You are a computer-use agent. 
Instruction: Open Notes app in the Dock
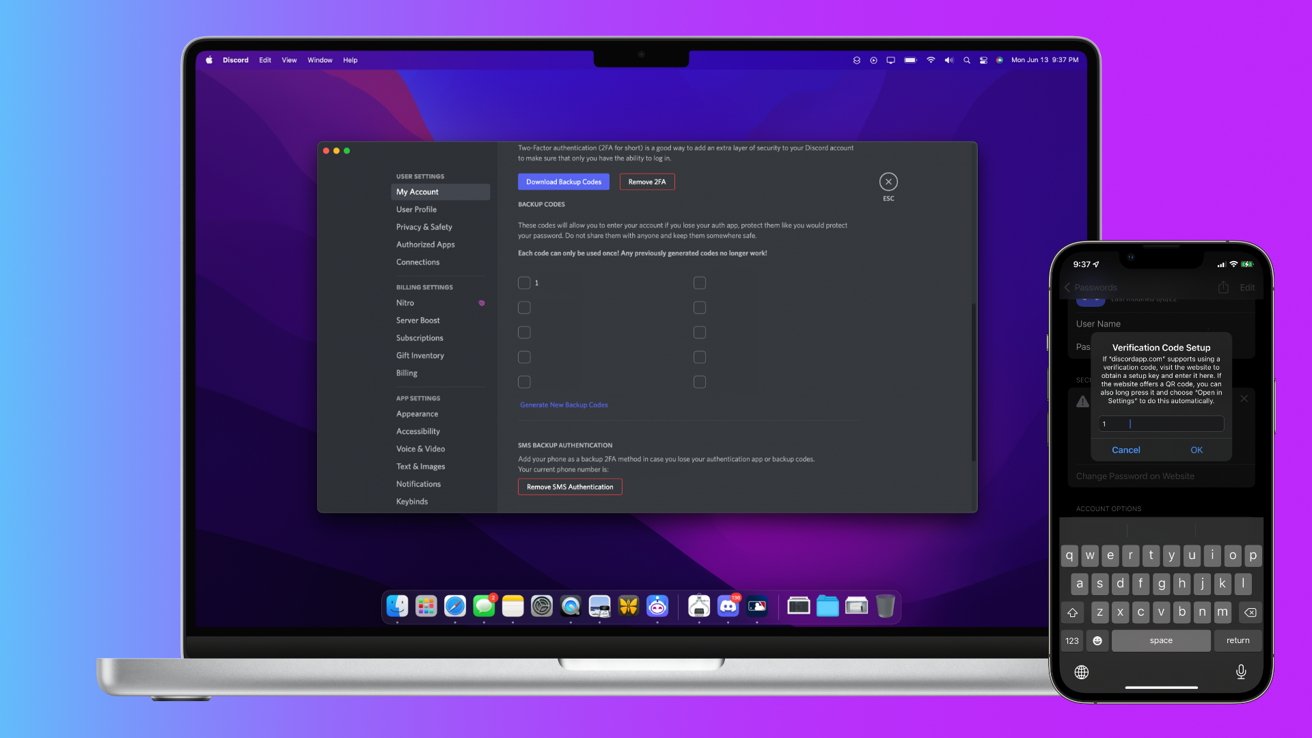513,606
